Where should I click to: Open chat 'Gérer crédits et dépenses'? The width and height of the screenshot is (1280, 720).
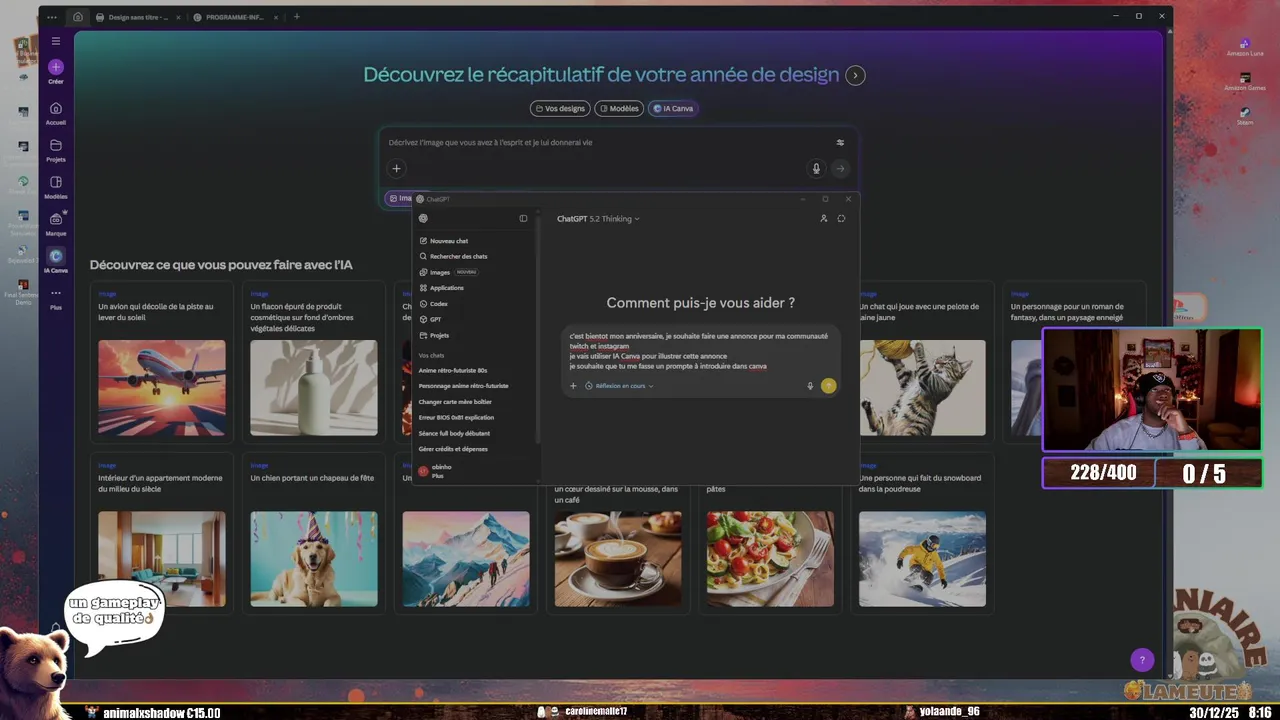[x=453, y=449]
